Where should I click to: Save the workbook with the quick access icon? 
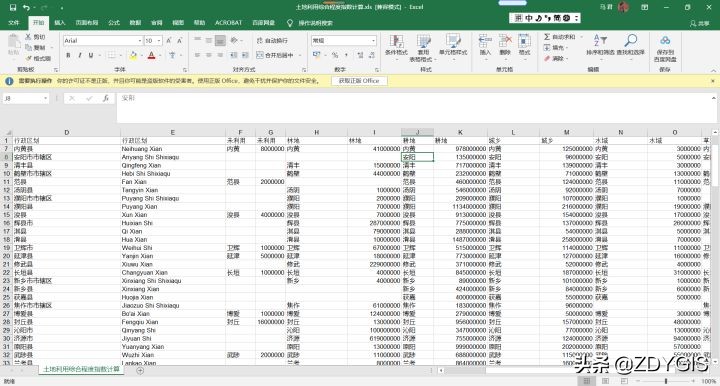click(13, 7)
